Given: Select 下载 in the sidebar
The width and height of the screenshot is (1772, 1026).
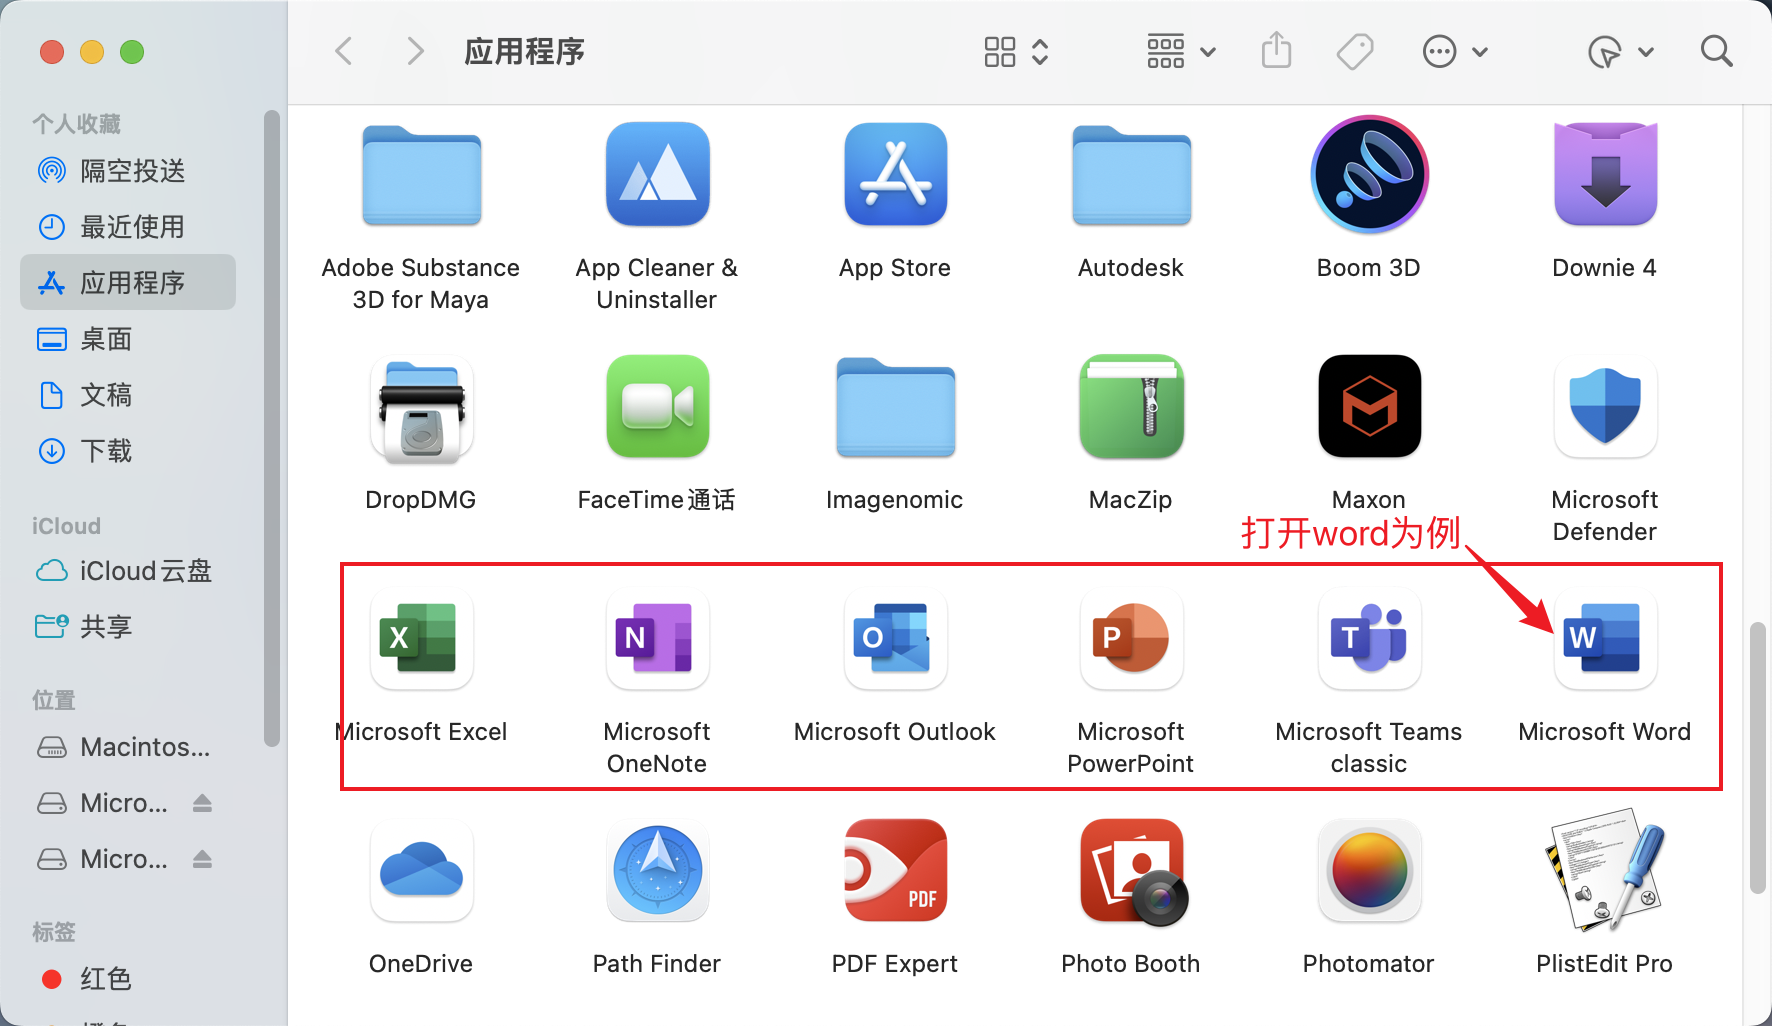Looking at the screenshot, I should (128, 451).
